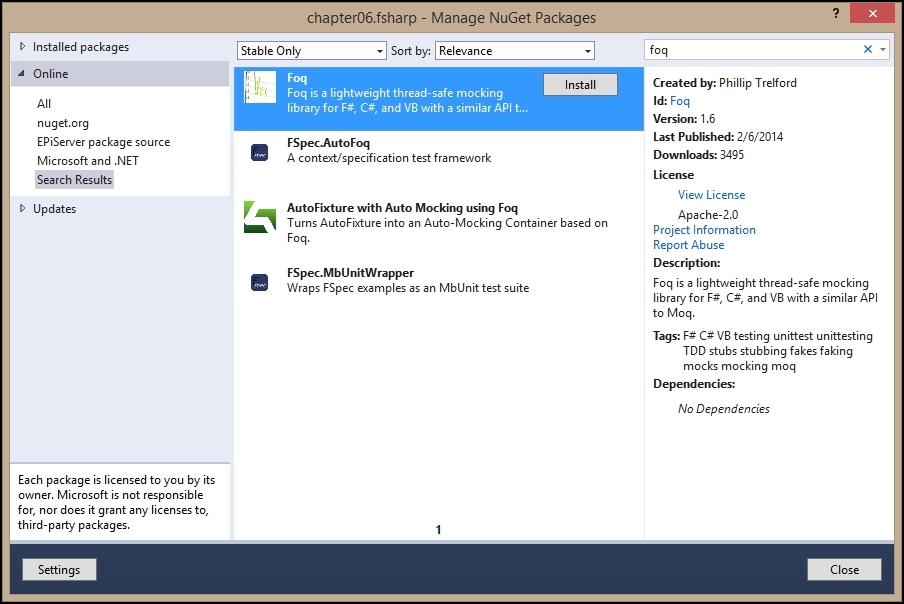Click the Foq package icon
The height and width of the screenshot is (604, 904).
click(x=259, y=87)
